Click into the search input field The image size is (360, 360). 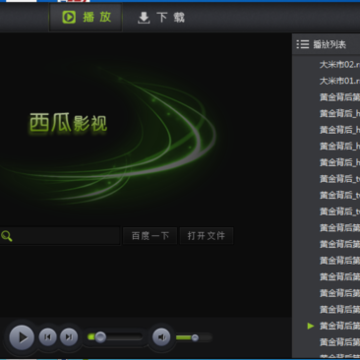[60, 236]
